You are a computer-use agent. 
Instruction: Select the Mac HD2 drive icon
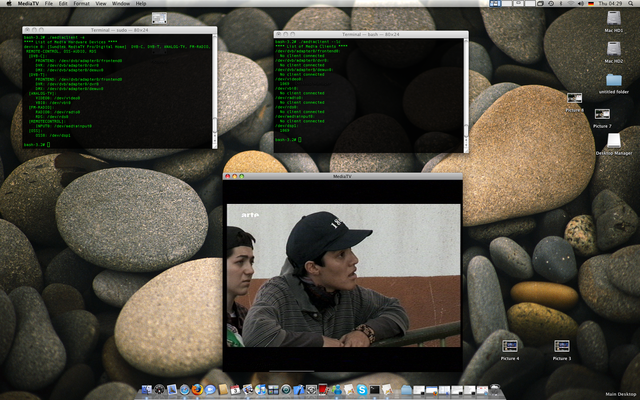click(613, 49)
